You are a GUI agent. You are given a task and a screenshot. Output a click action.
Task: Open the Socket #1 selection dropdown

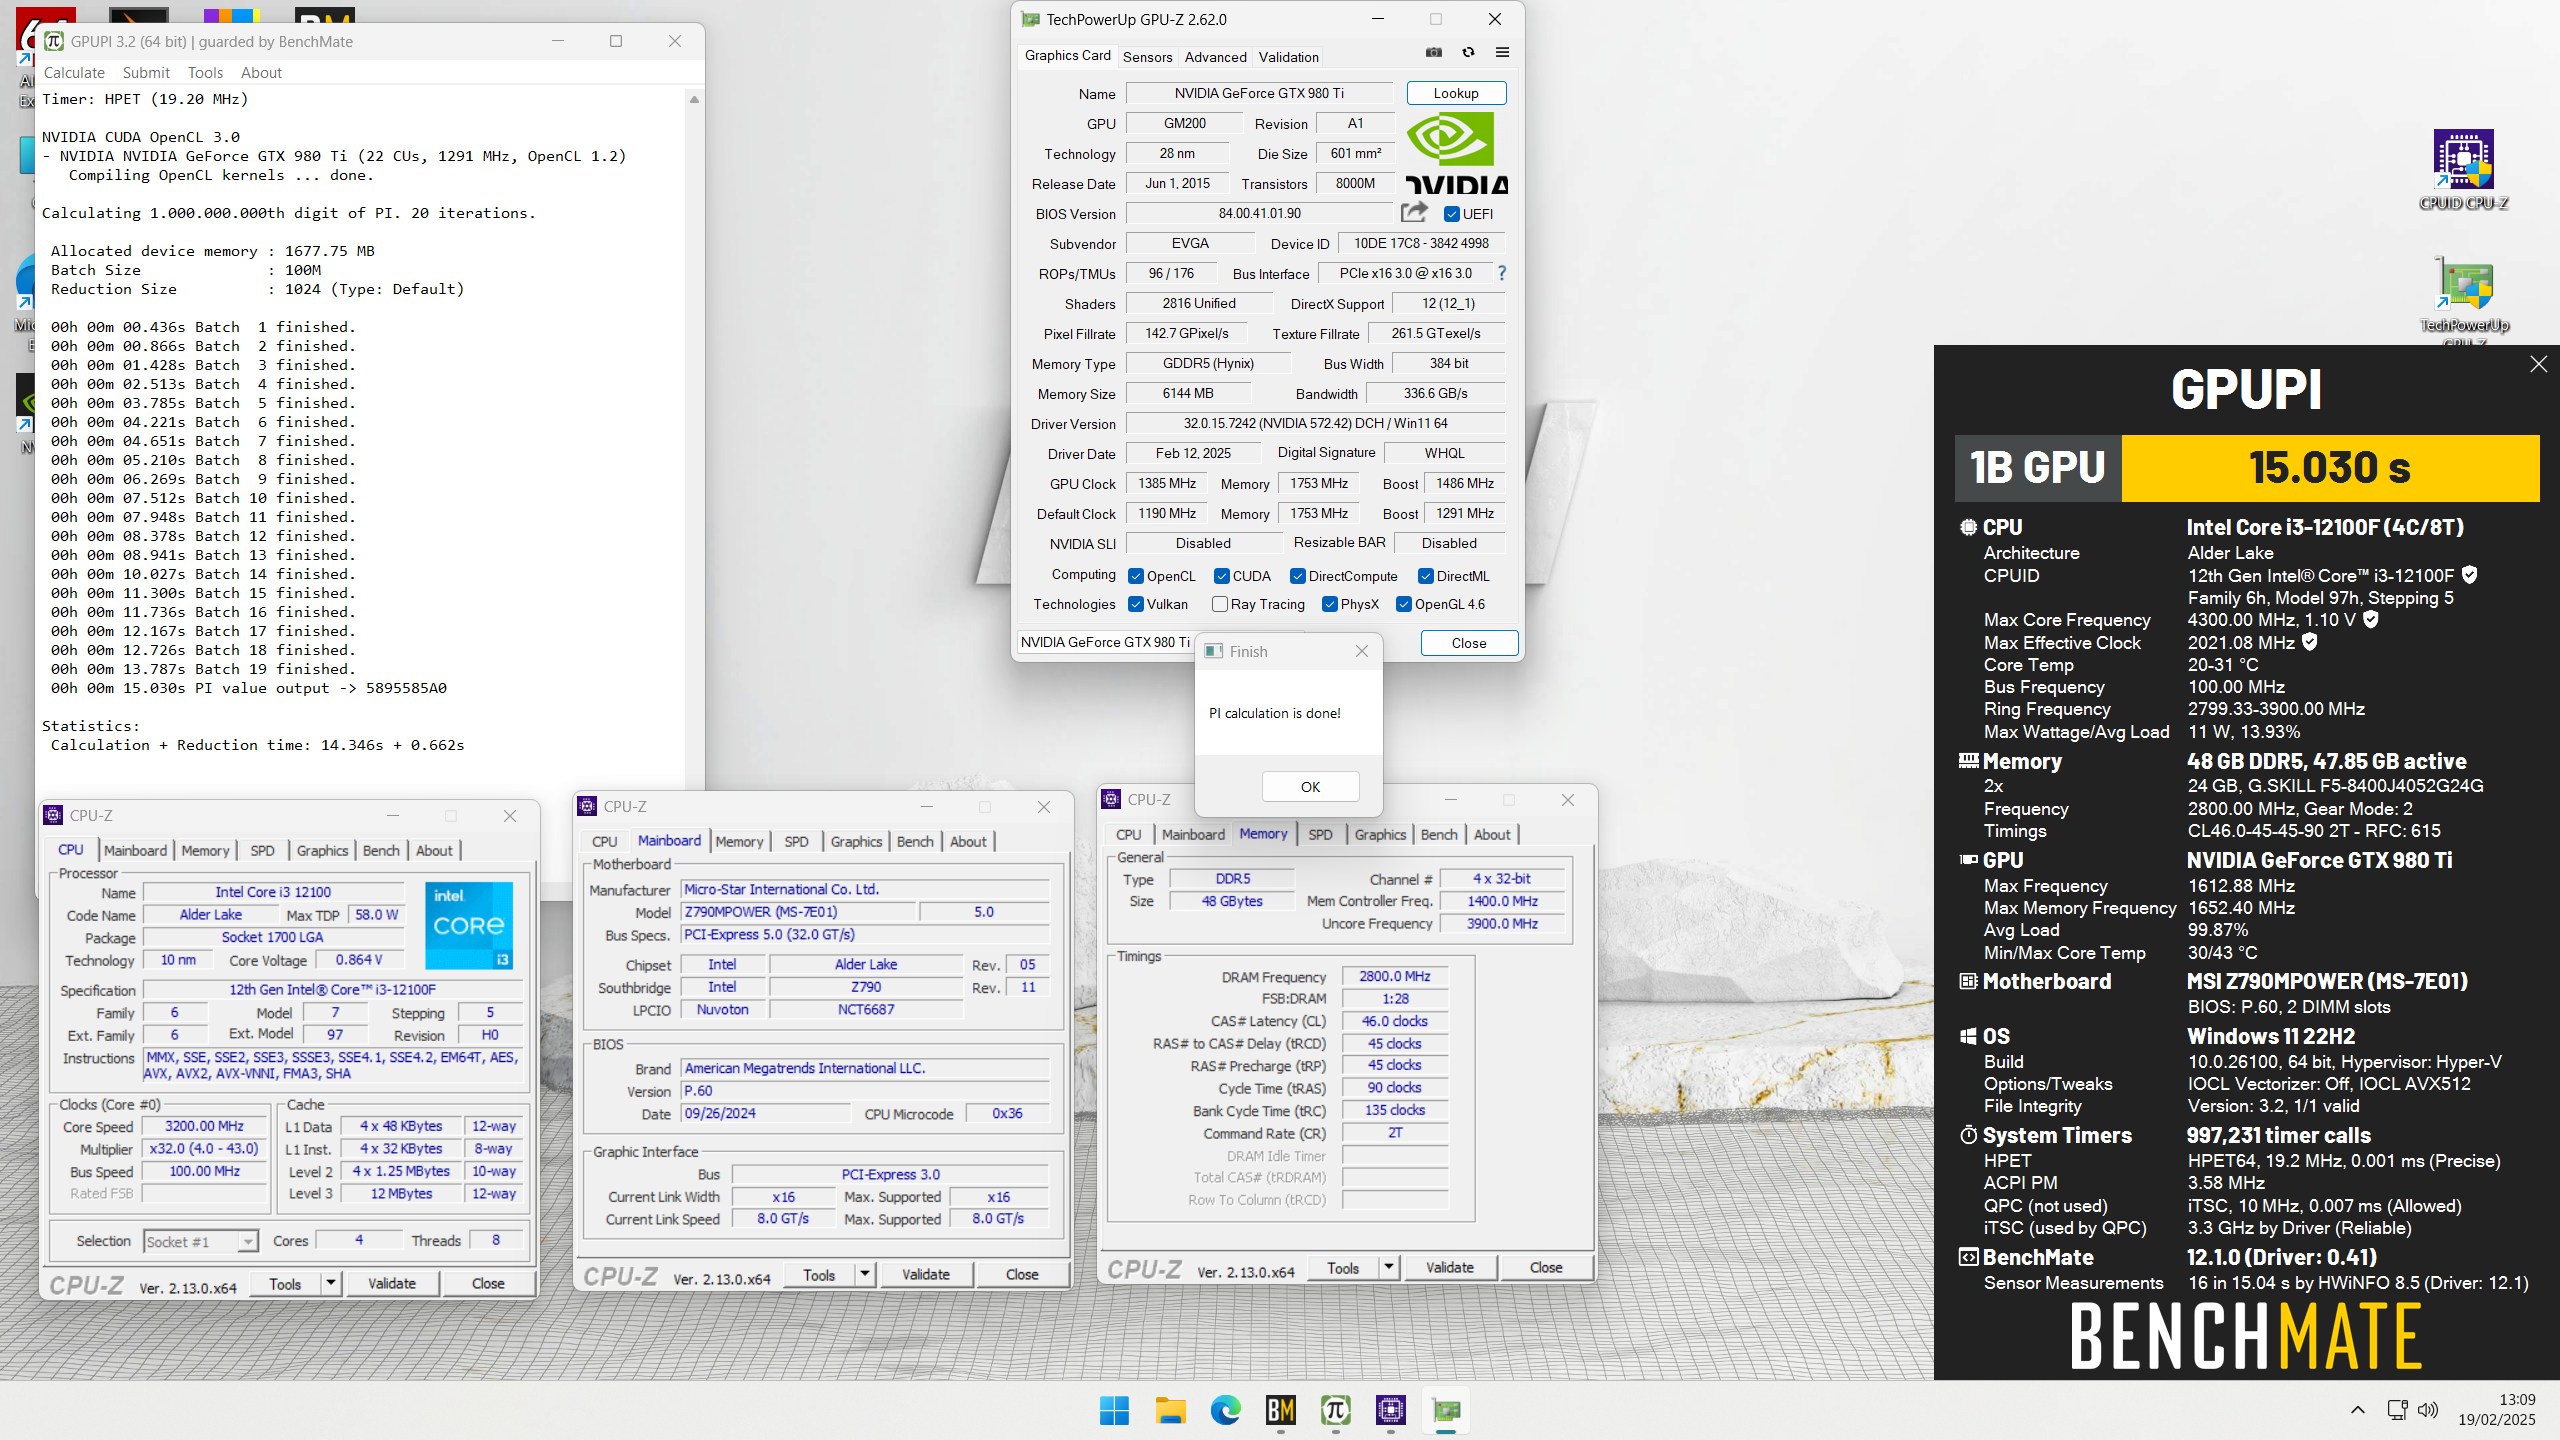coord(201,1241)
